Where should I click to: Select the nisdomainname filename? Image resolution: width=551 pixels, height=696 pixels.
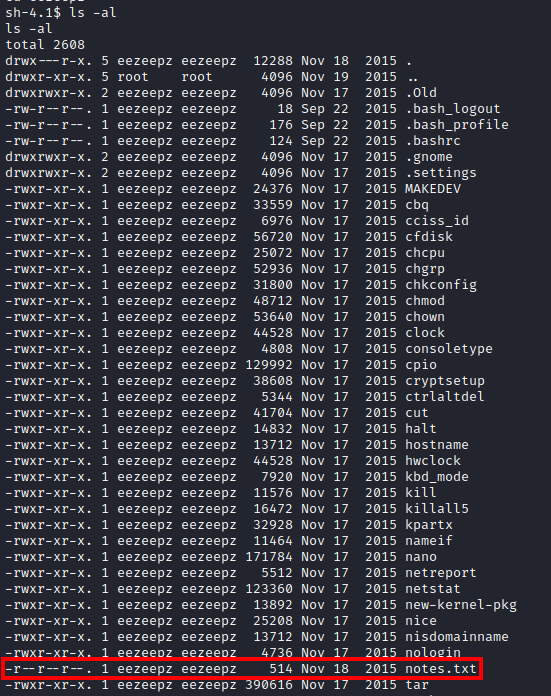point(456,637)
